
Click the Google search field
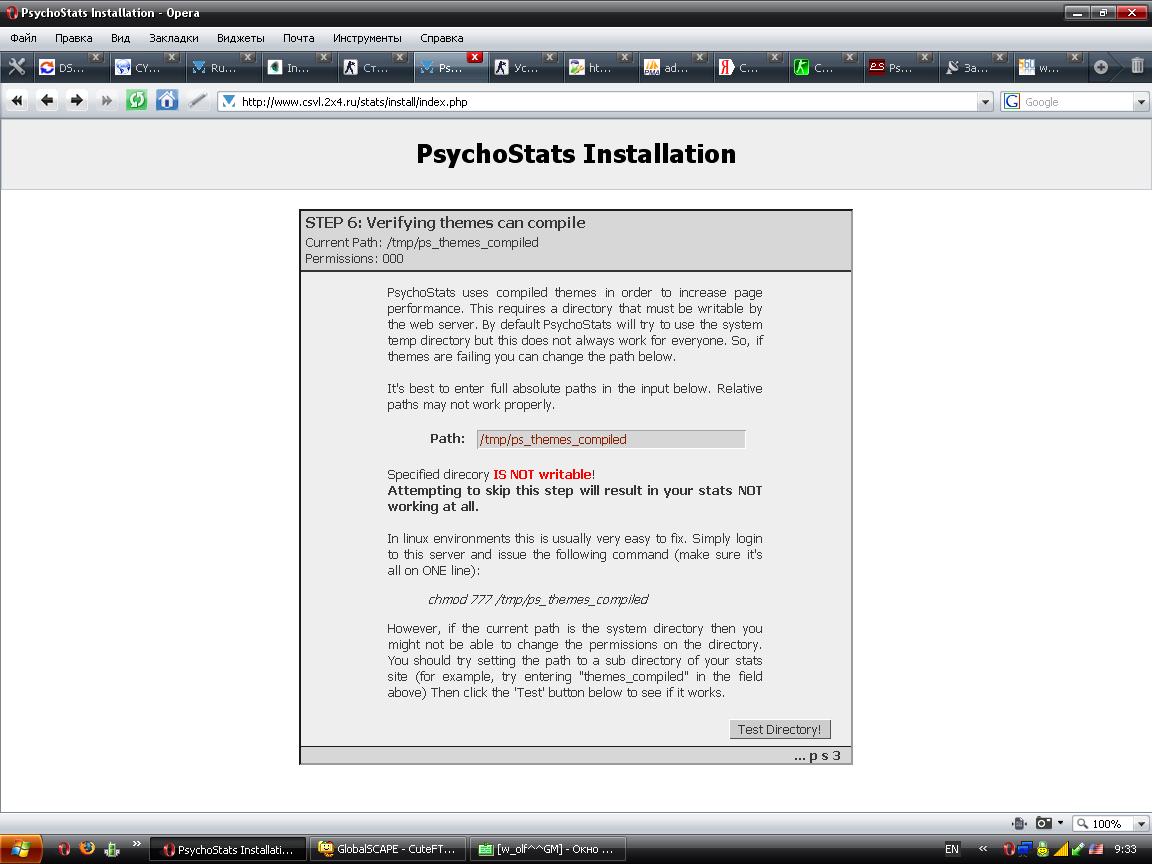click(1078, 102)
